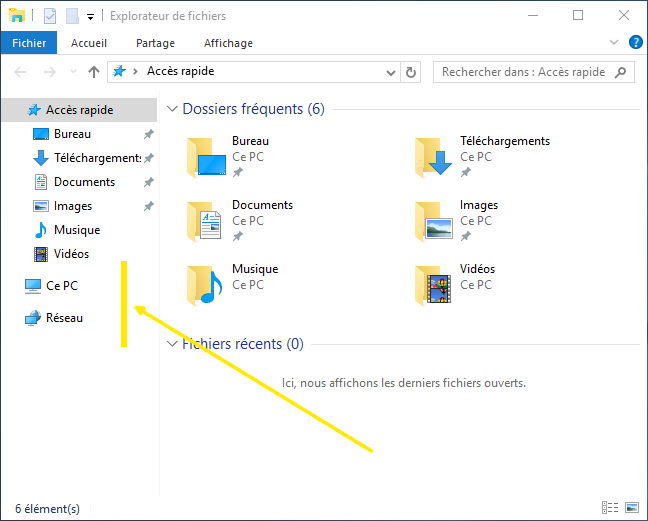The width and height of the screenshot is (648, 521).
Task: Open recent locations dropdown arrow
Action: click(x=74, y=72)
